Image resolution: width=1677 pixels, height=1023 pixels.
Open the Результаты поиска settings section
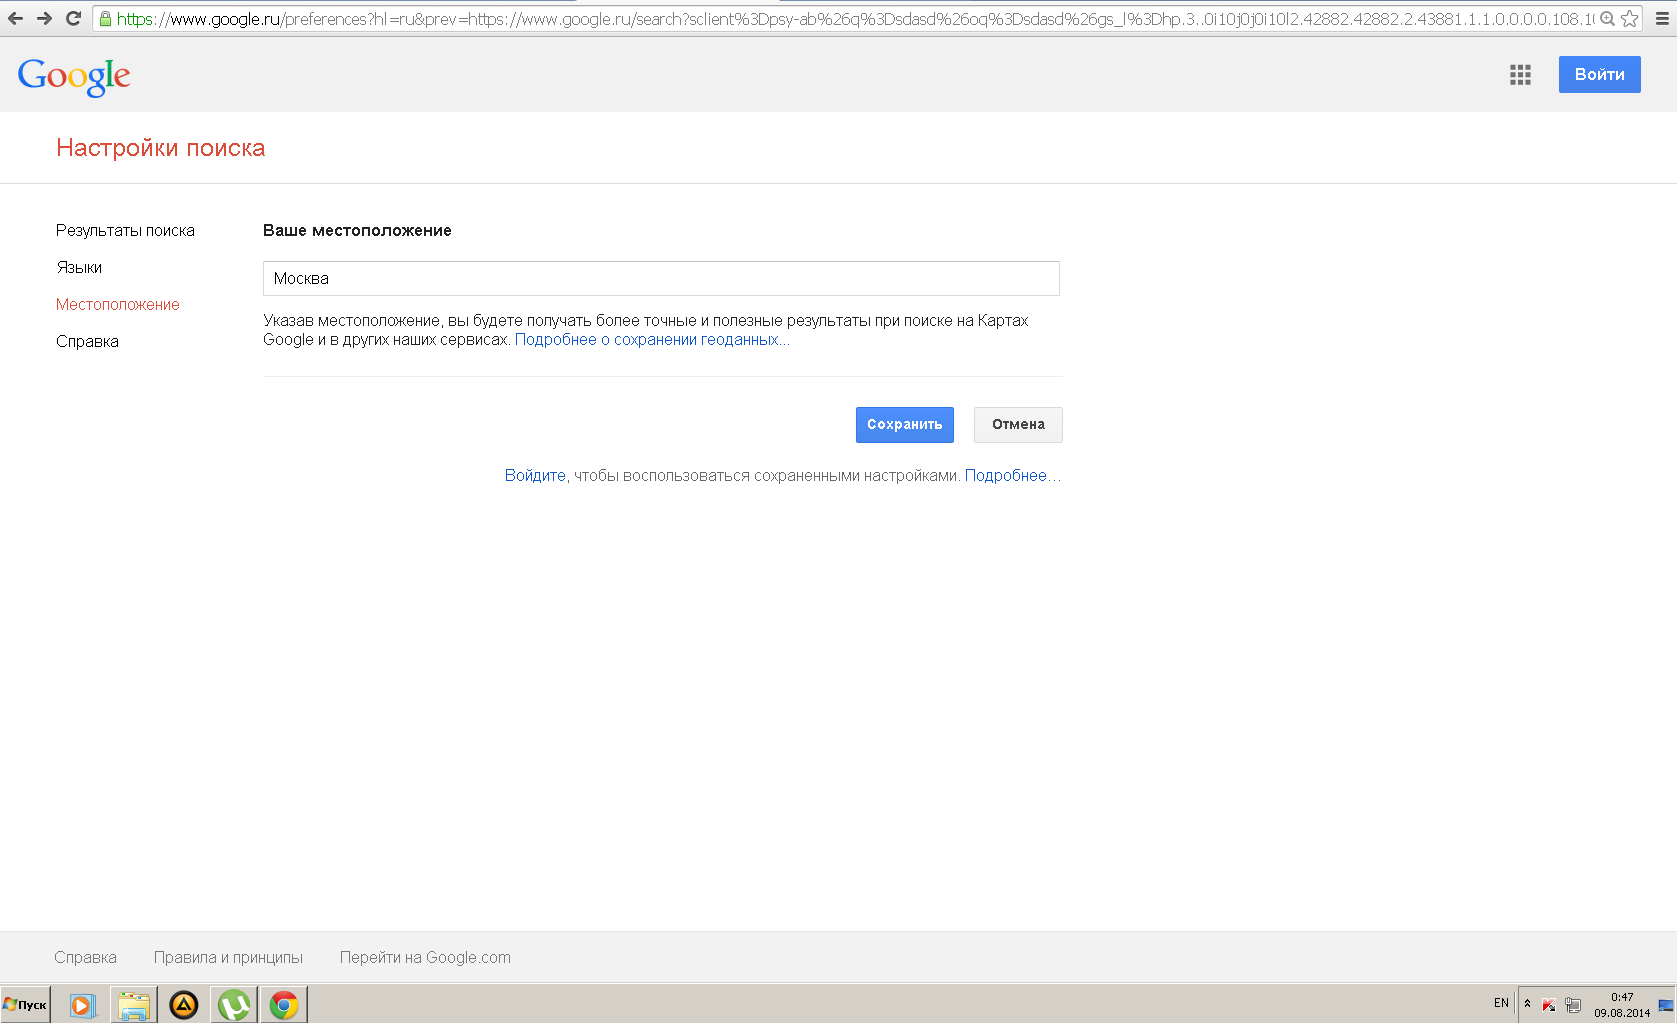tap(125, 231)
